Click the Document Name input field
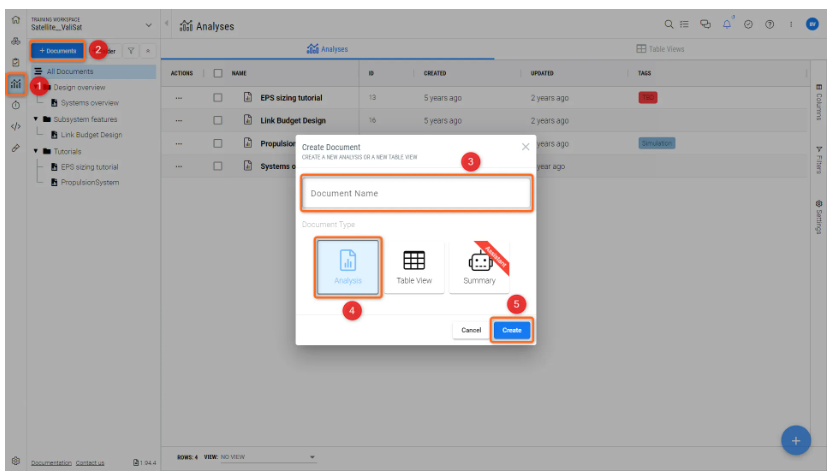Image resolution: width=828 pixels, height=472 pixels. [x=417, y=193]
